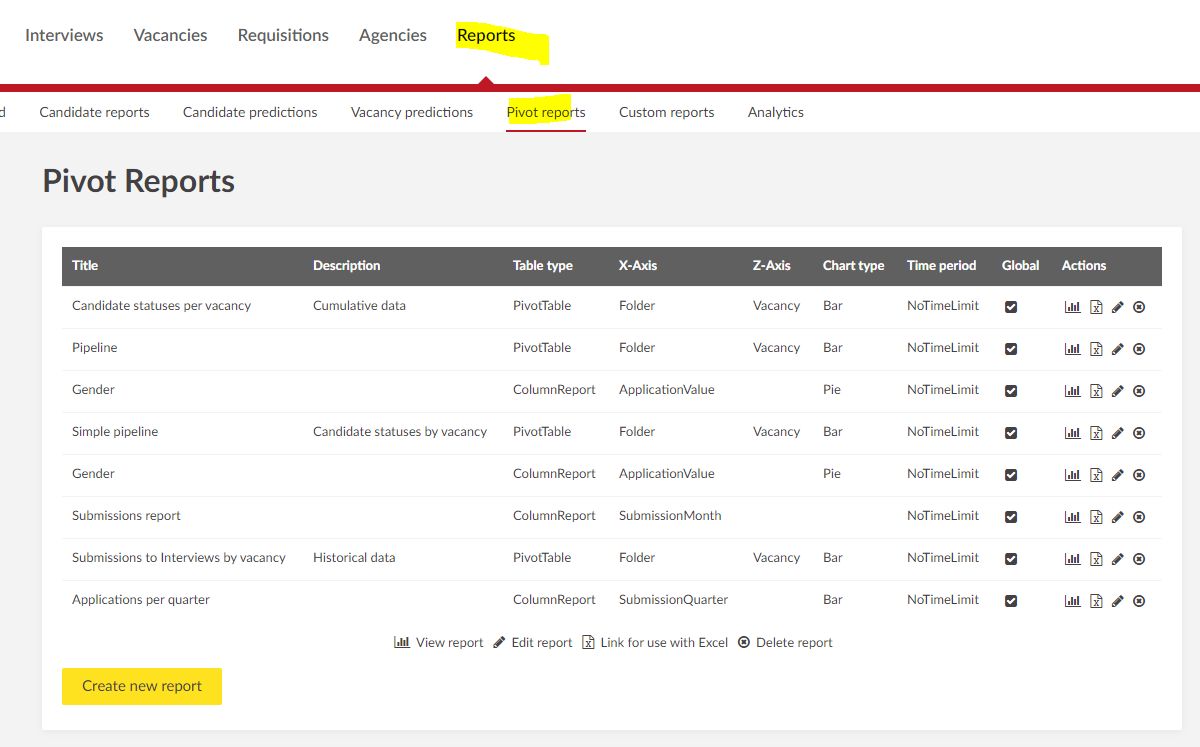Delete the Submissions report
Image resolution: width=1200 pixels, height=747 pixels.
pyautogui.click(x=1139, y=517)
